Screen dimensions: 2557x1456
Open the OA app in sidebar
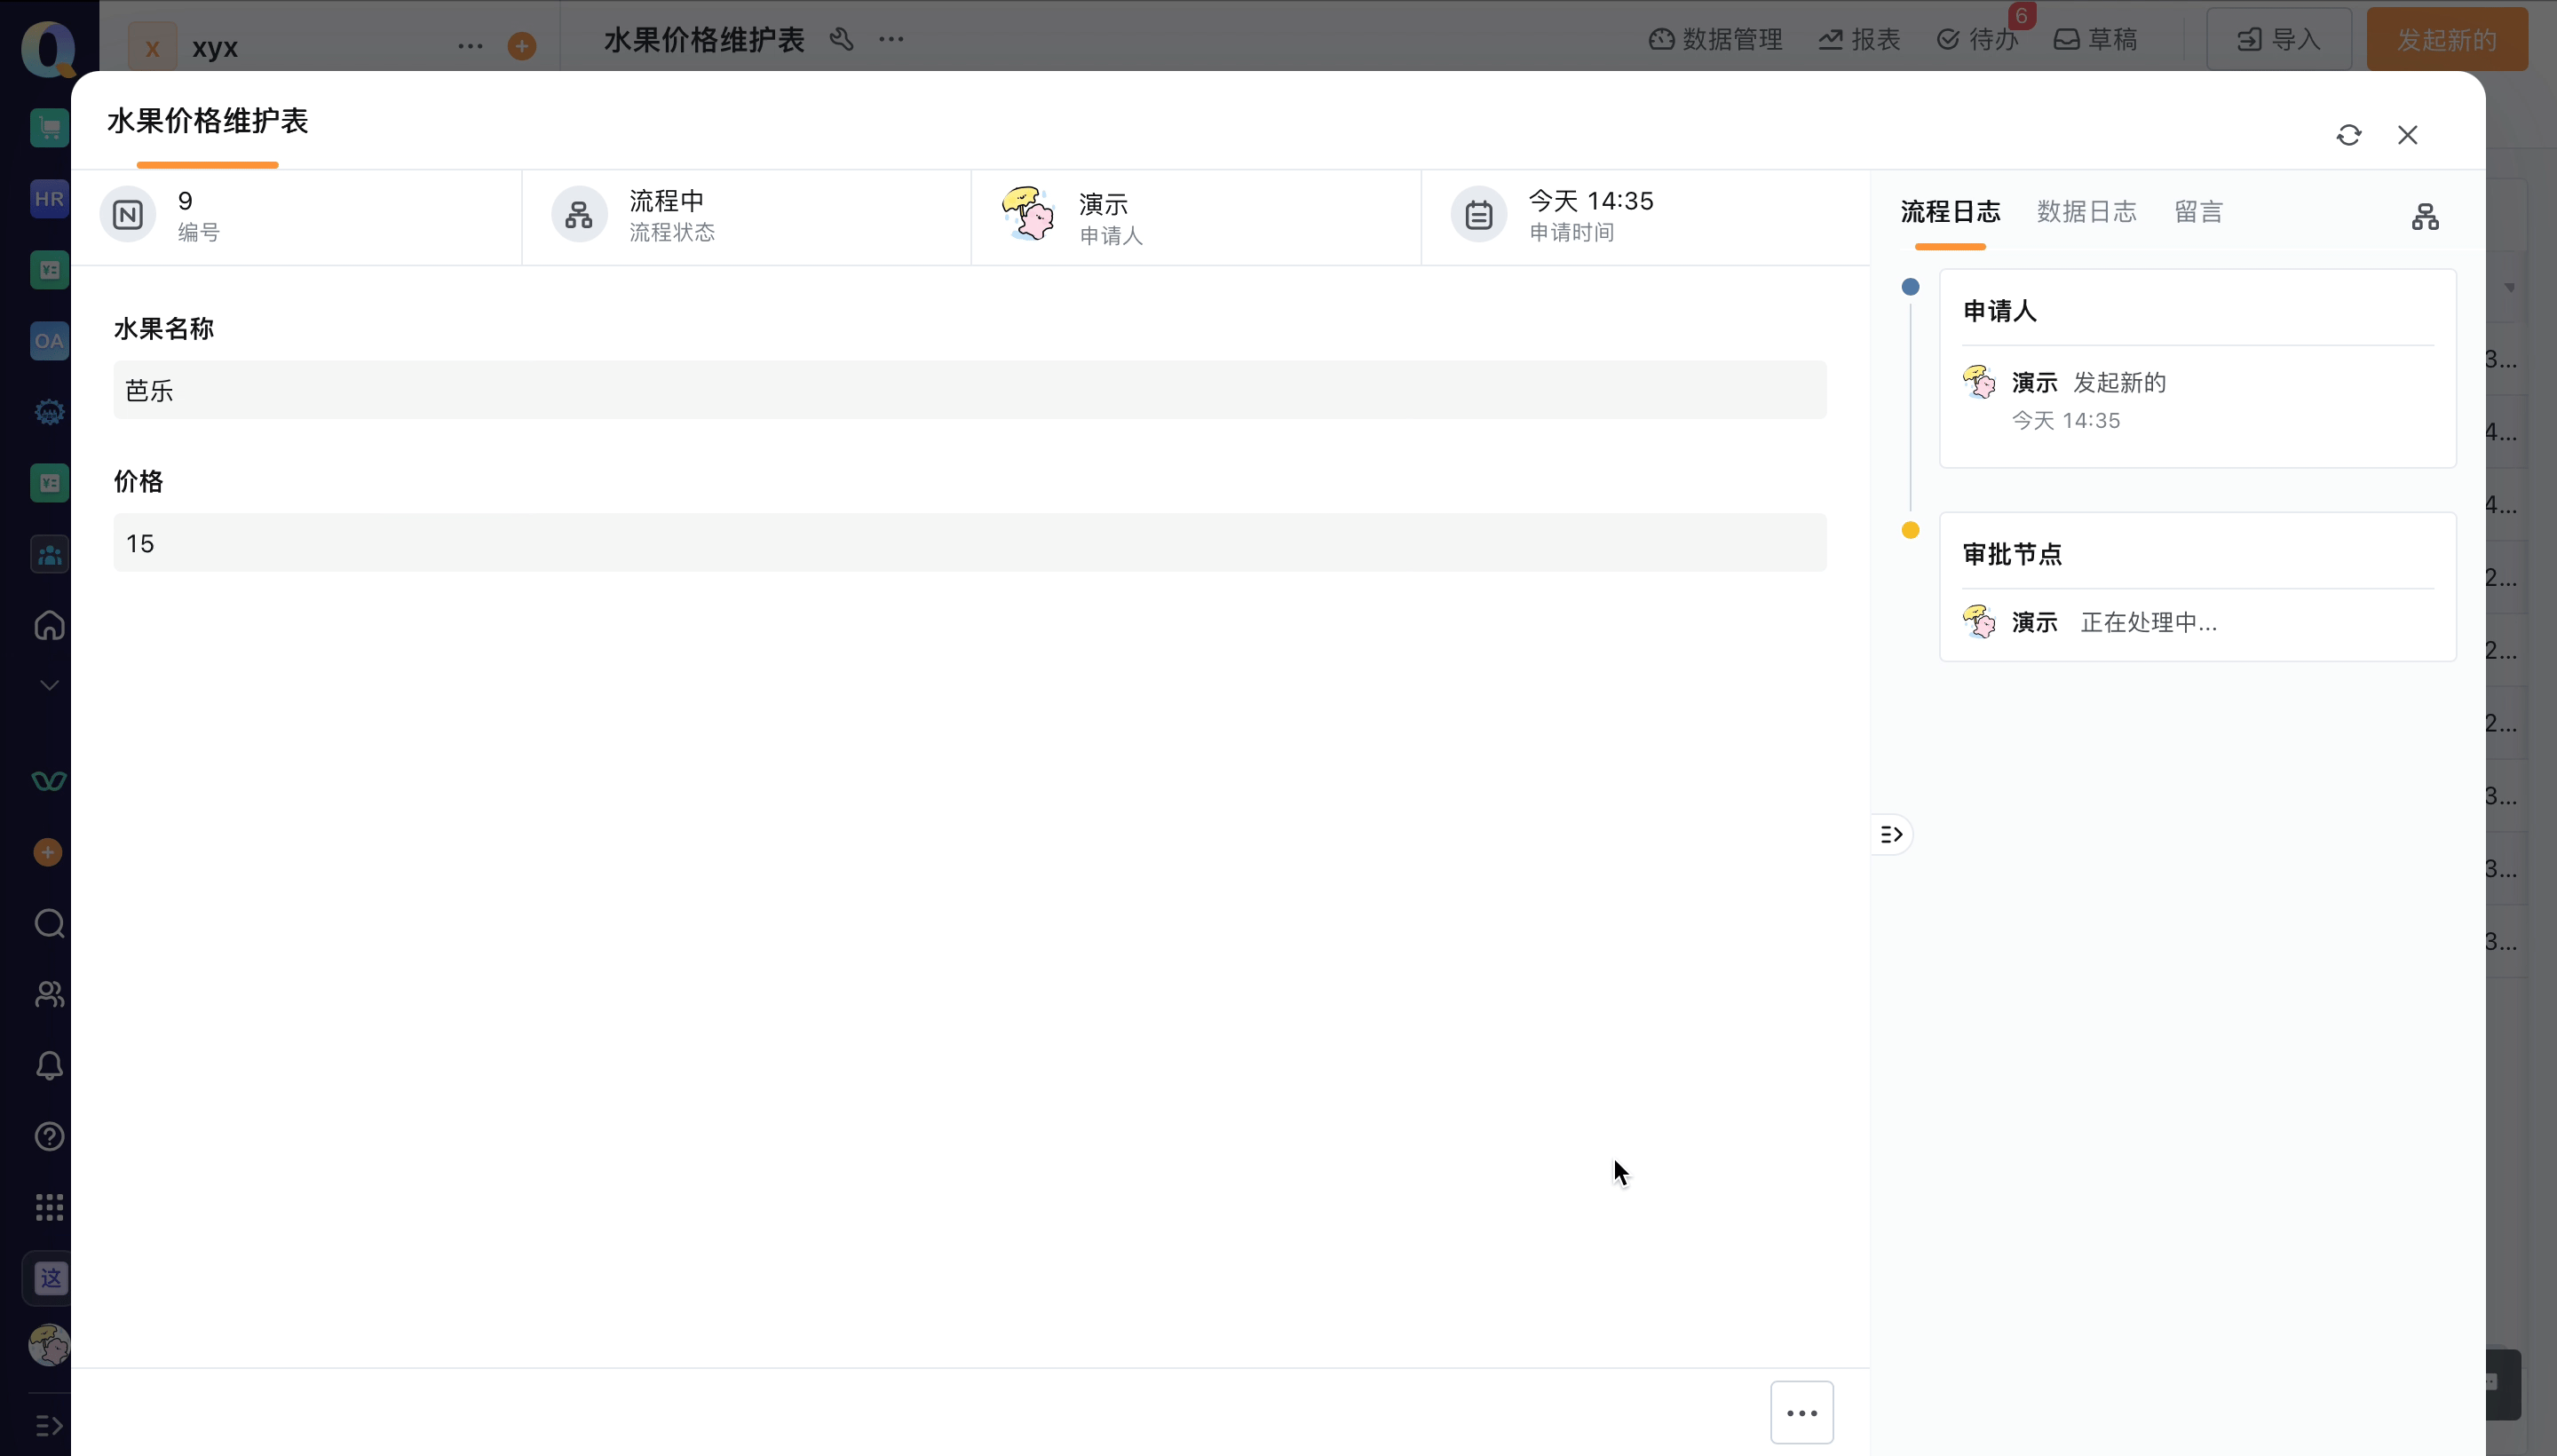pos(49,341)
